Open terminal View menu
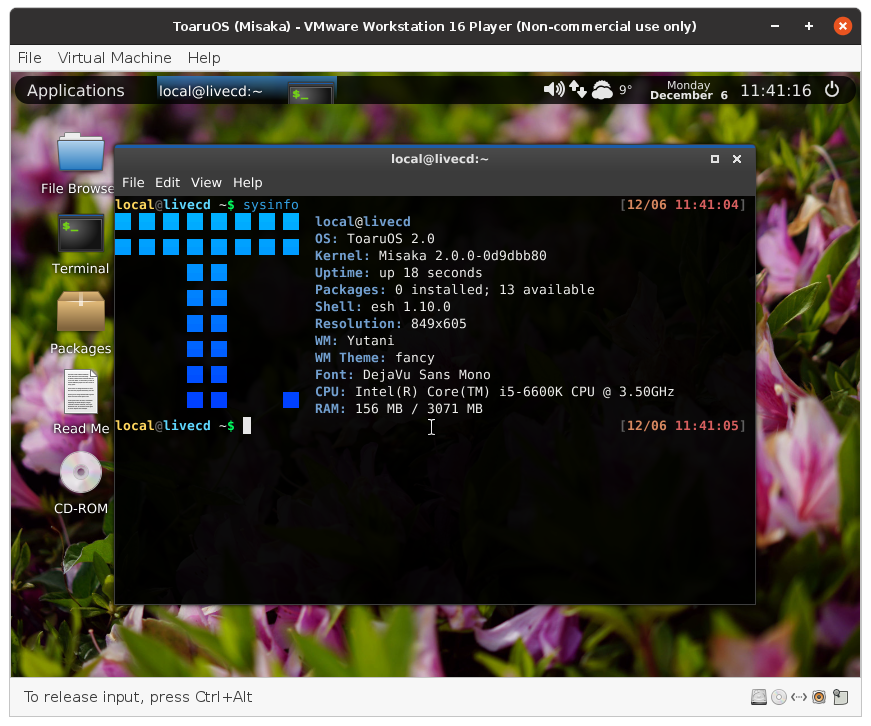The width and height of the screenshot is (871, 726). point(206,182)
